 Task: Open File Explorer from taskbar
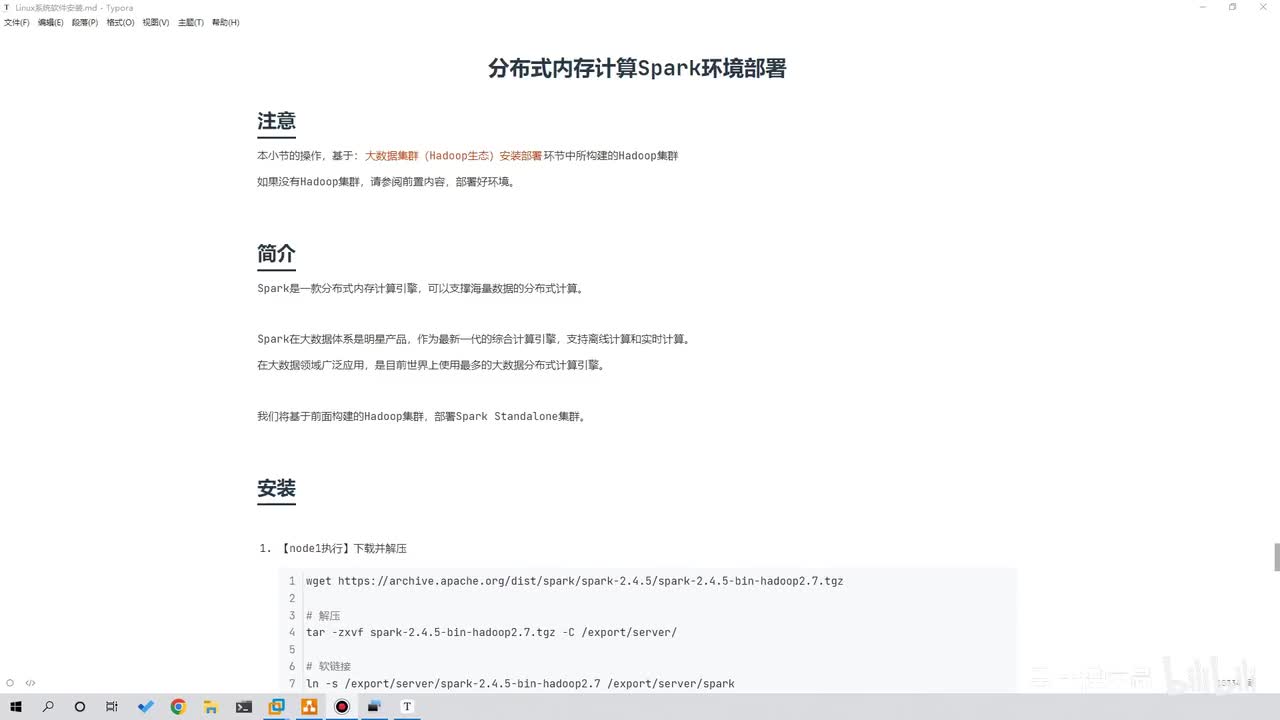(x=211, y=706)
